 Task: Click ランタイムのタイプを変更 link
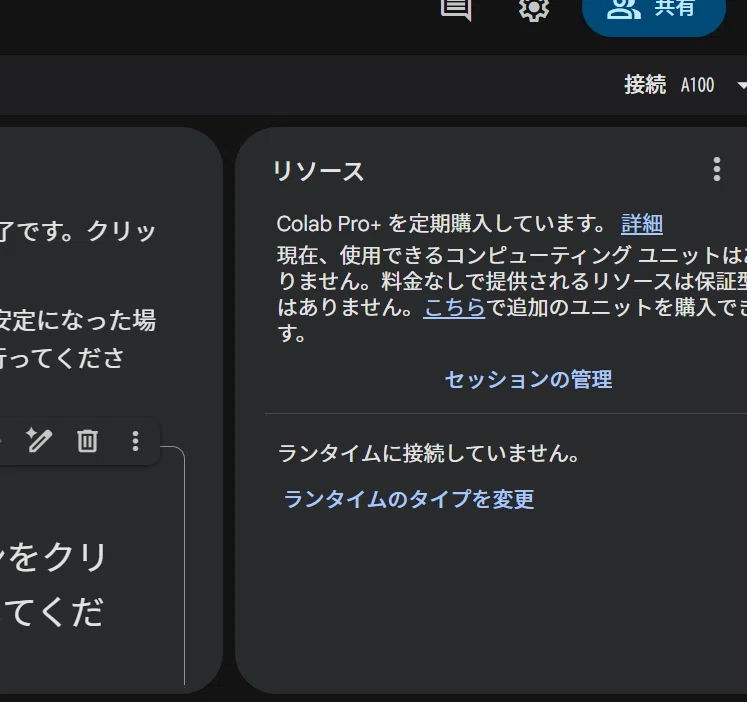[409, 499]
